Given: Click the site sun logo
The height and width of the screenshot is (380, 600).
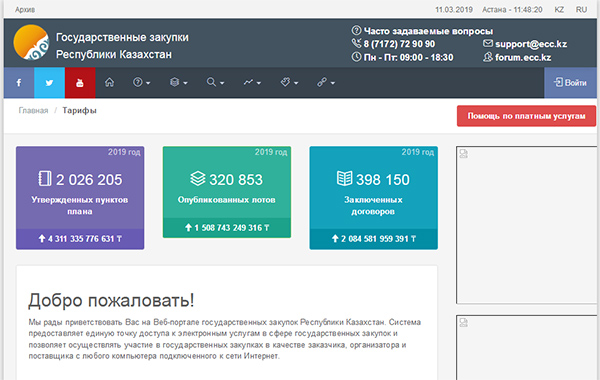Looking at the screenshot, I should click(31, 42).
